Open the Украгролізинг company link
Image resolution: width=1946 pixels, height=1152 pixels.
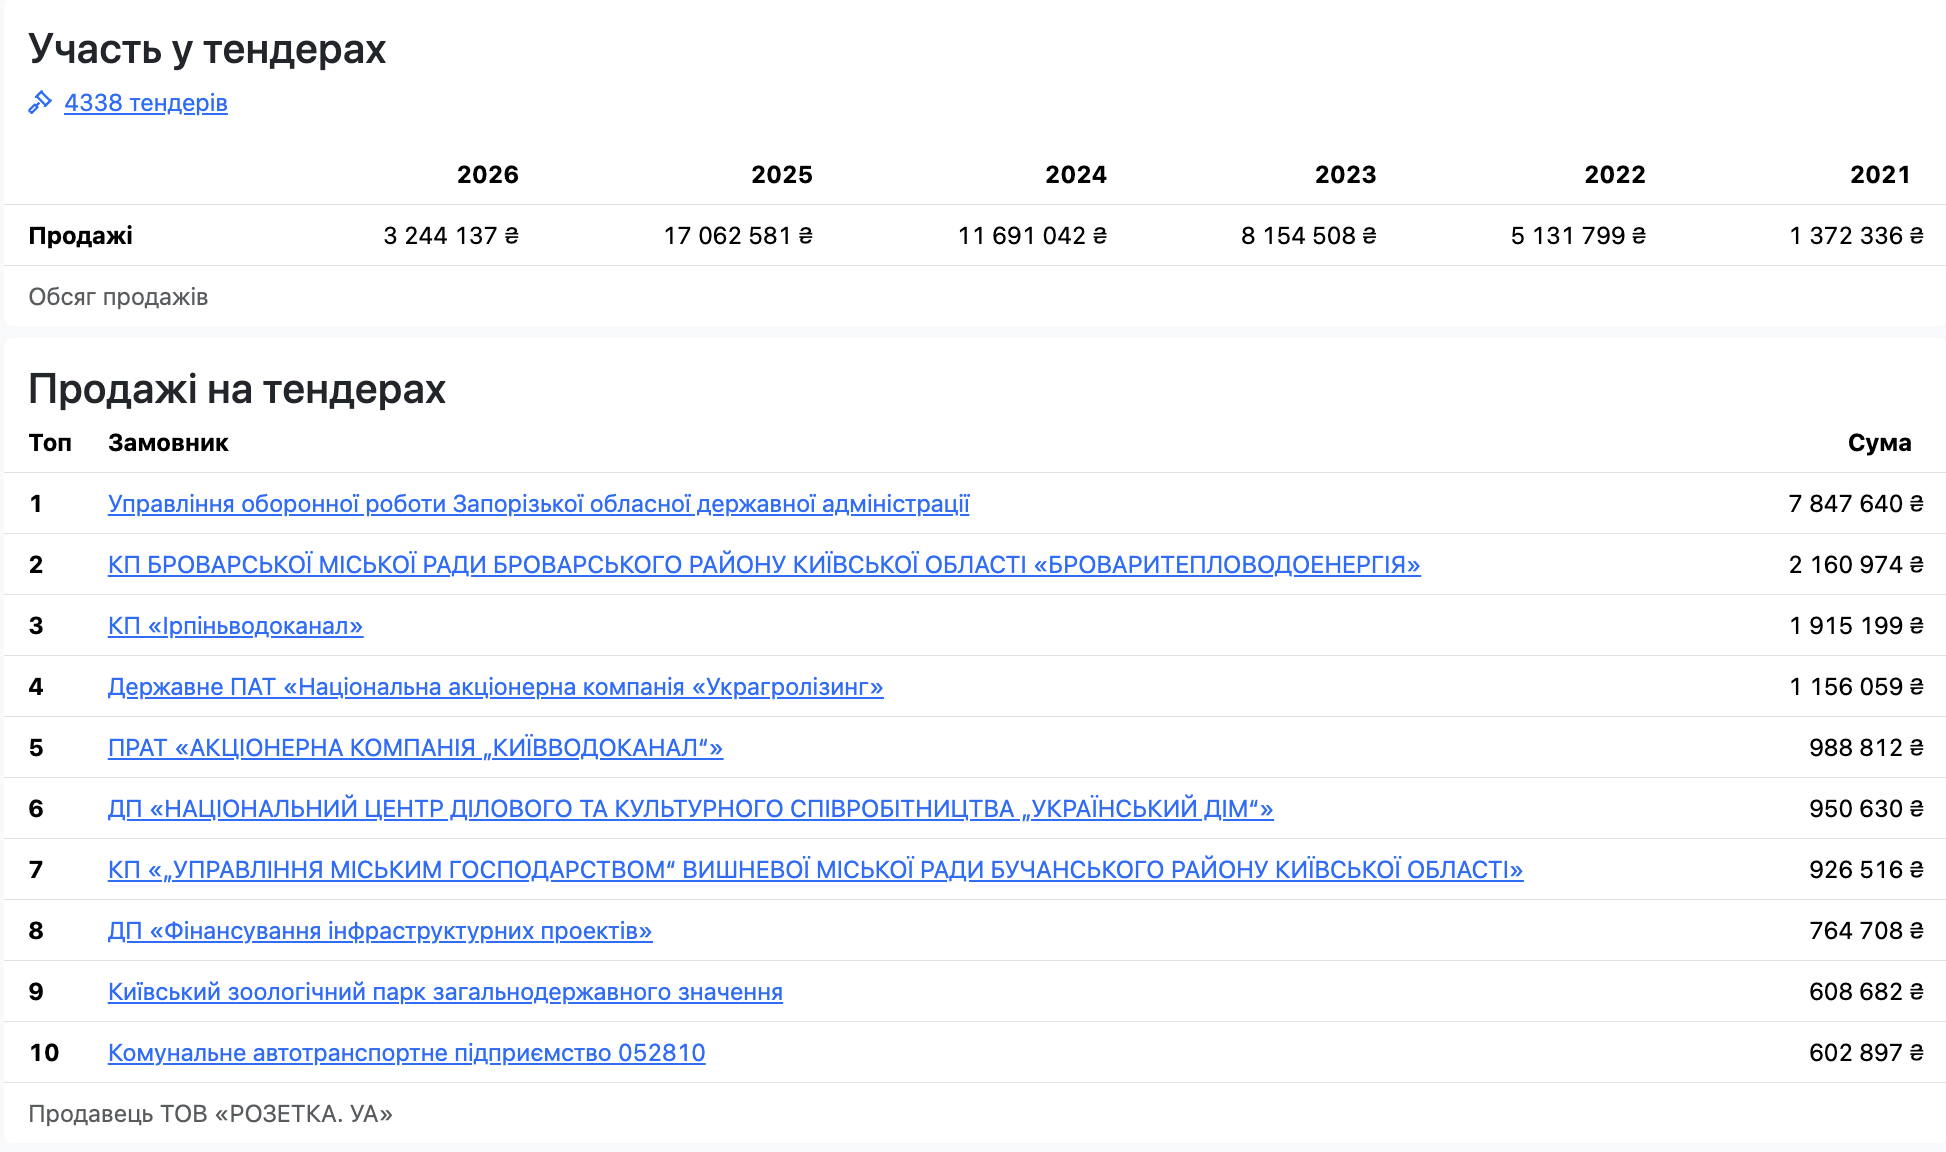(x=496, y=687)
